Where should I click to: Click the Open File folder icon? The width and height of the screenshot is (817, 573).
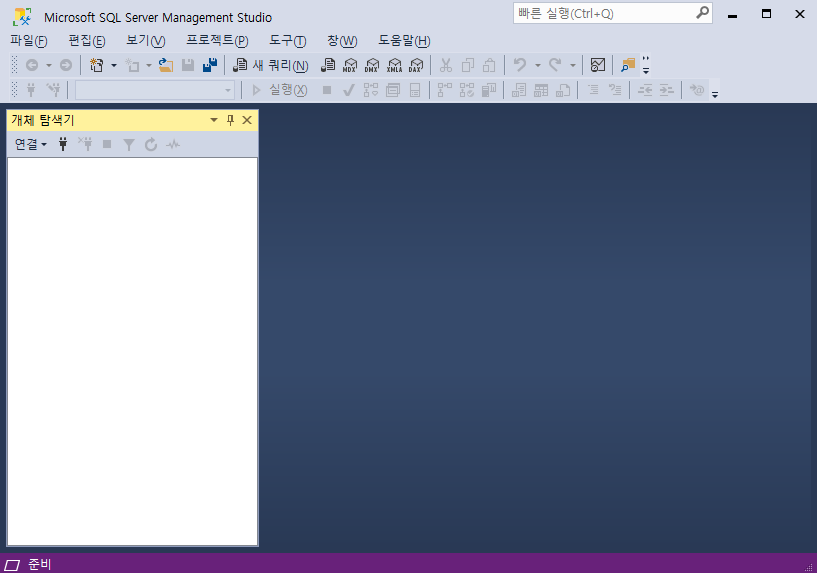tap(166, 65)
